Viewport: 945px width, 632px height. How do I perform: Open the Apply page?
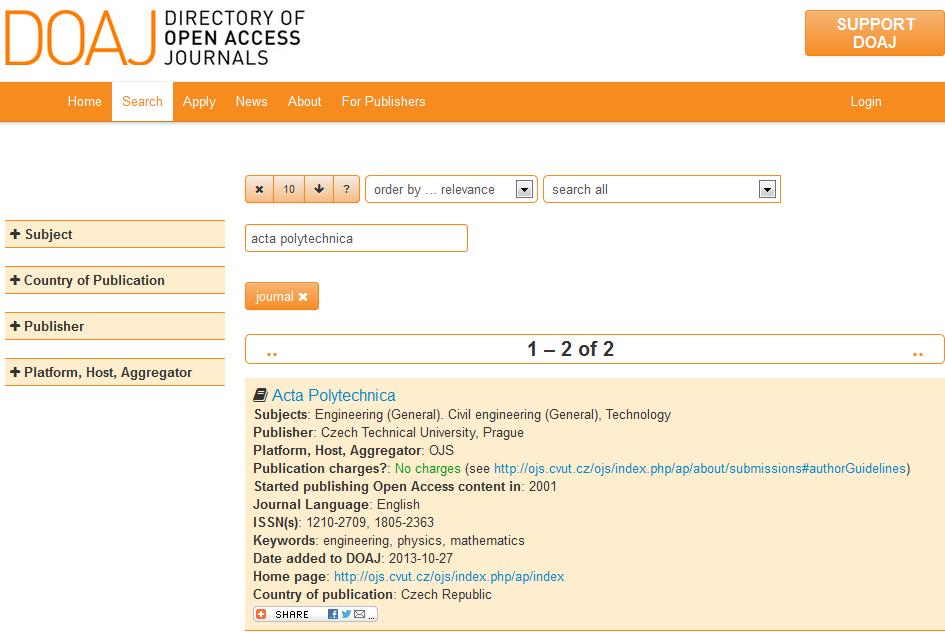tap(199, 101)
